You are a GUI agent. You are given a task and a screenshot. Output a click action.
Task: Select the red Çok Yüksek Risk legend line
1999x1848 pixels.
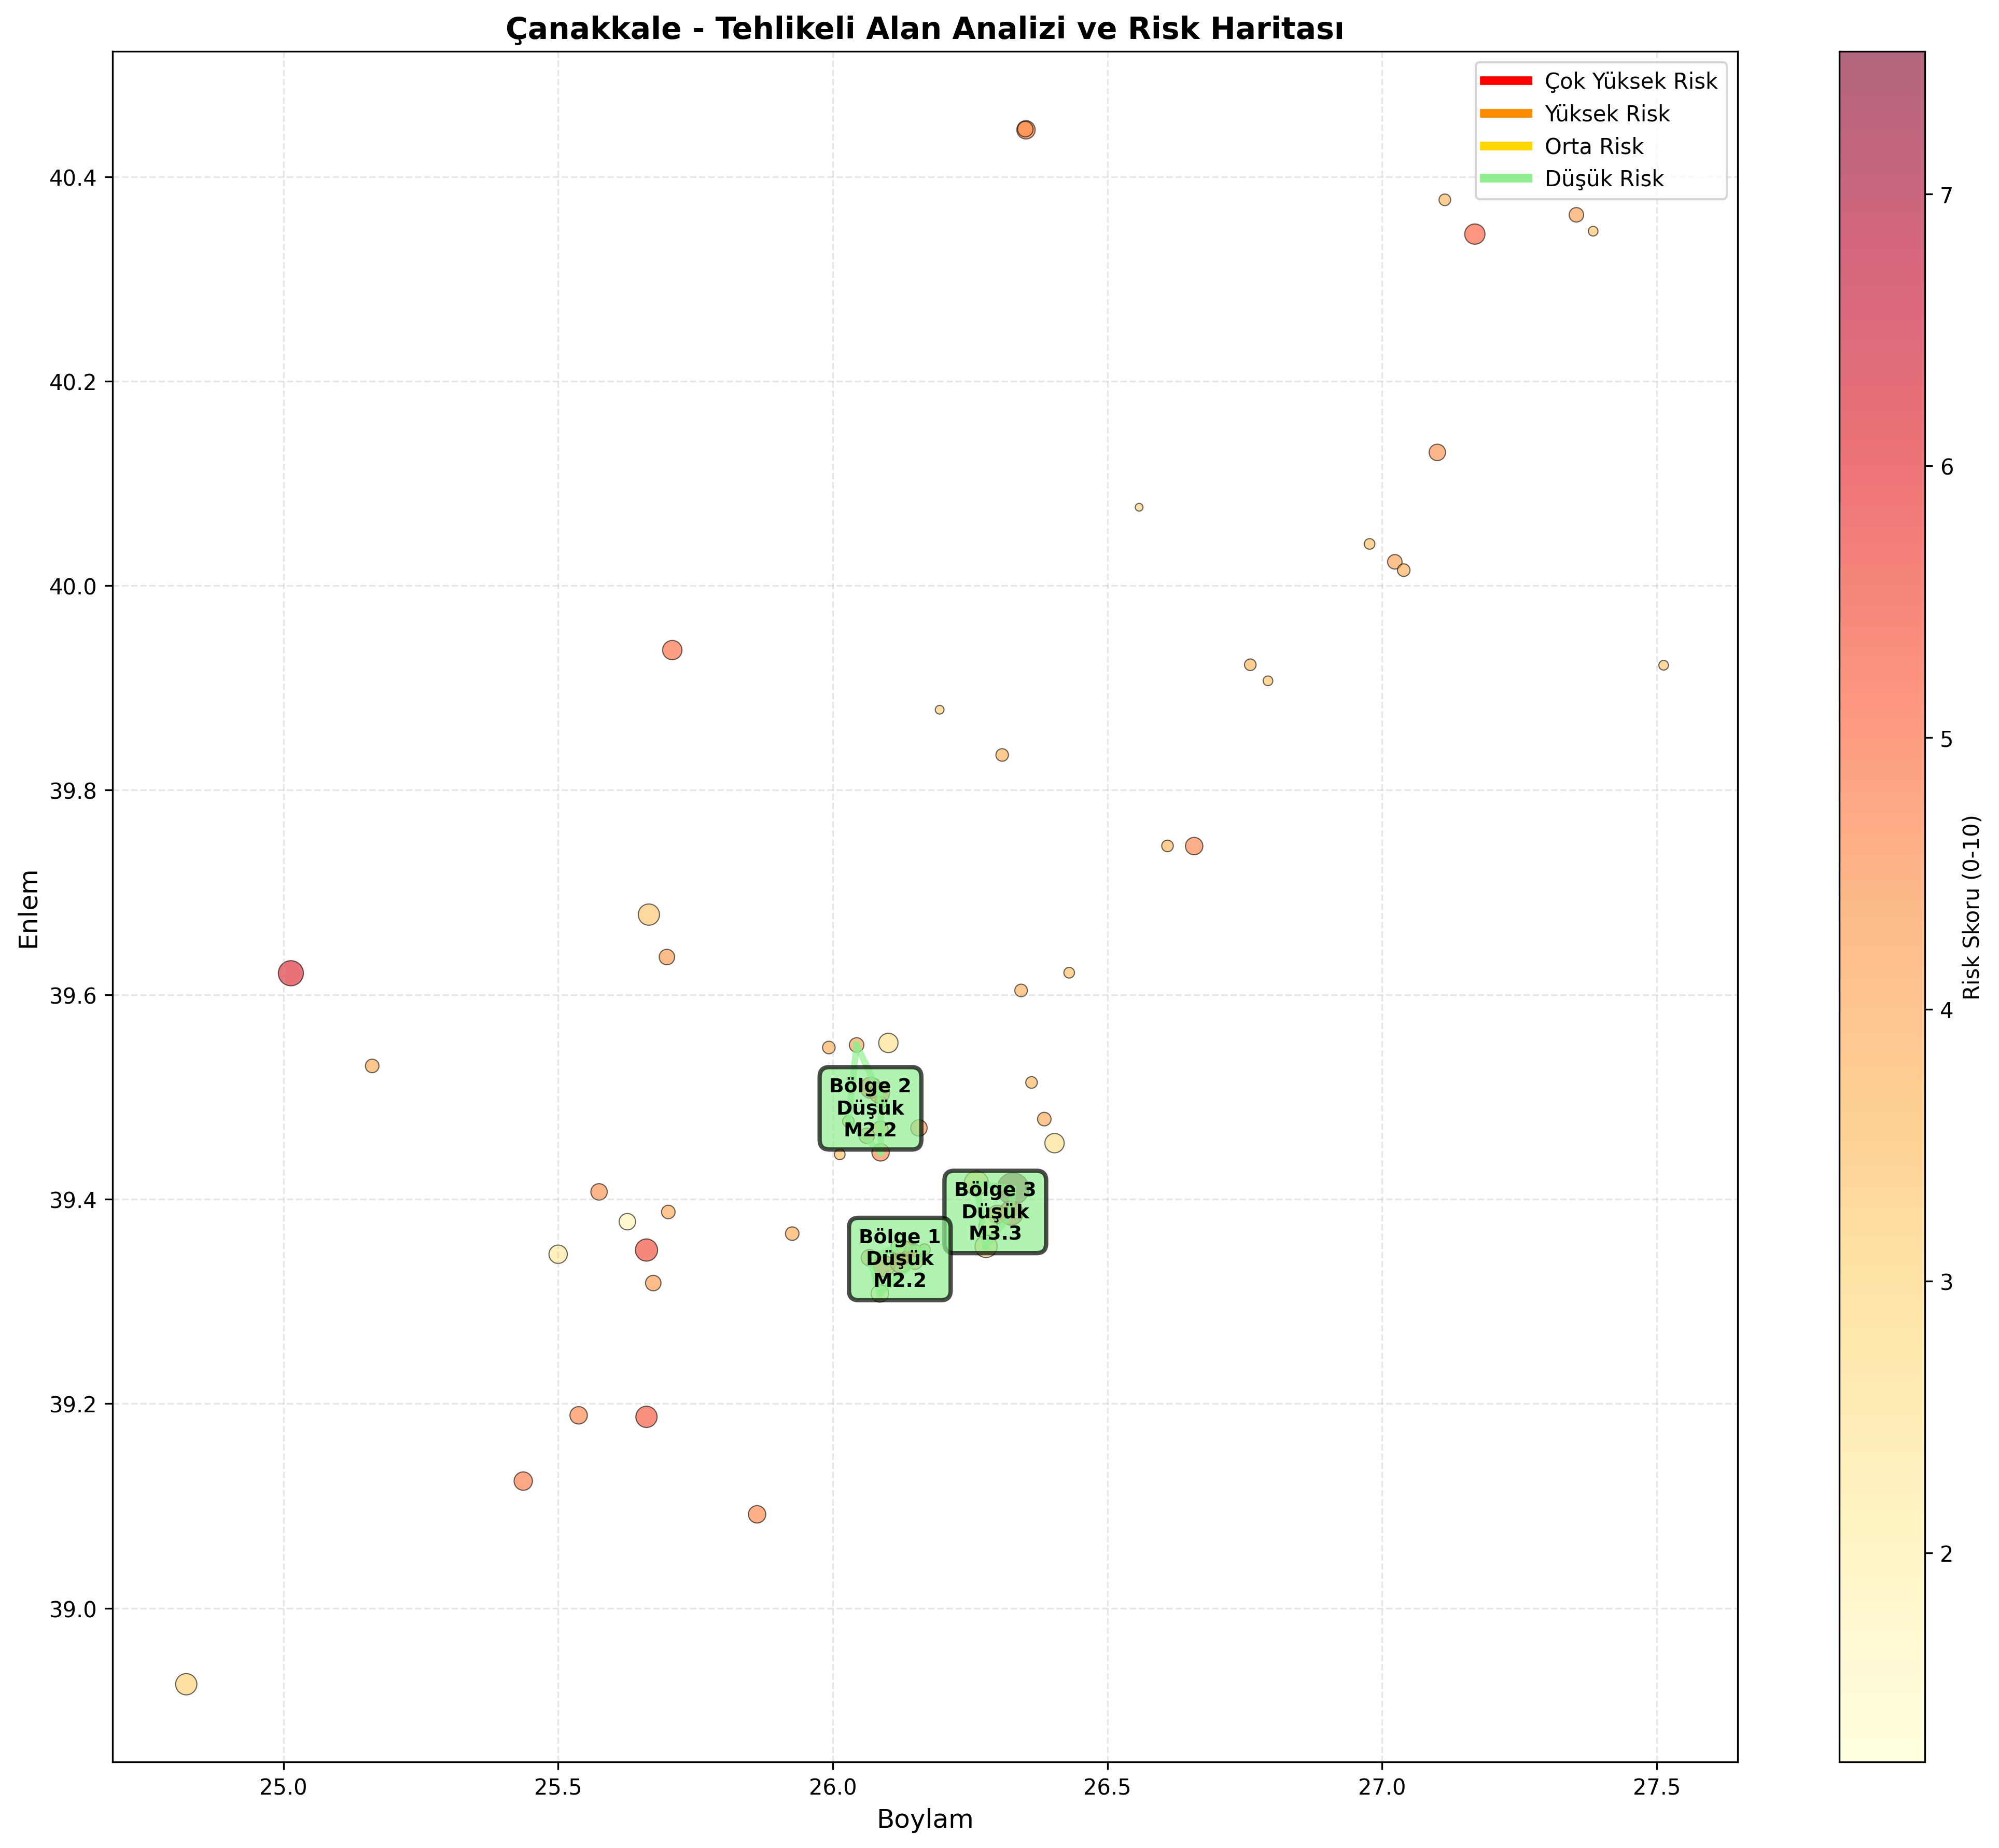pyautogui.click(x=1505, y=81)
